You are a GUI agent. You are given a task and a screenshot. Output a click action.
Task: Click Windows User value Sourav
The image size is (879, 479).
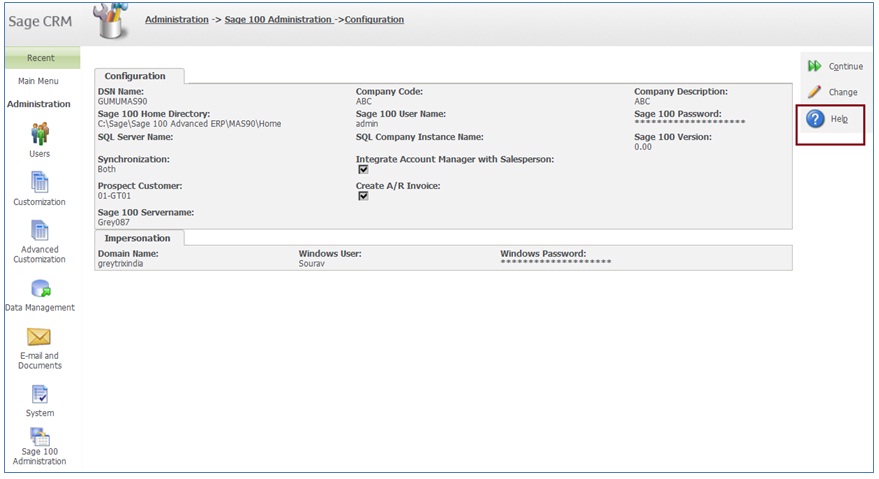point(312,264)
